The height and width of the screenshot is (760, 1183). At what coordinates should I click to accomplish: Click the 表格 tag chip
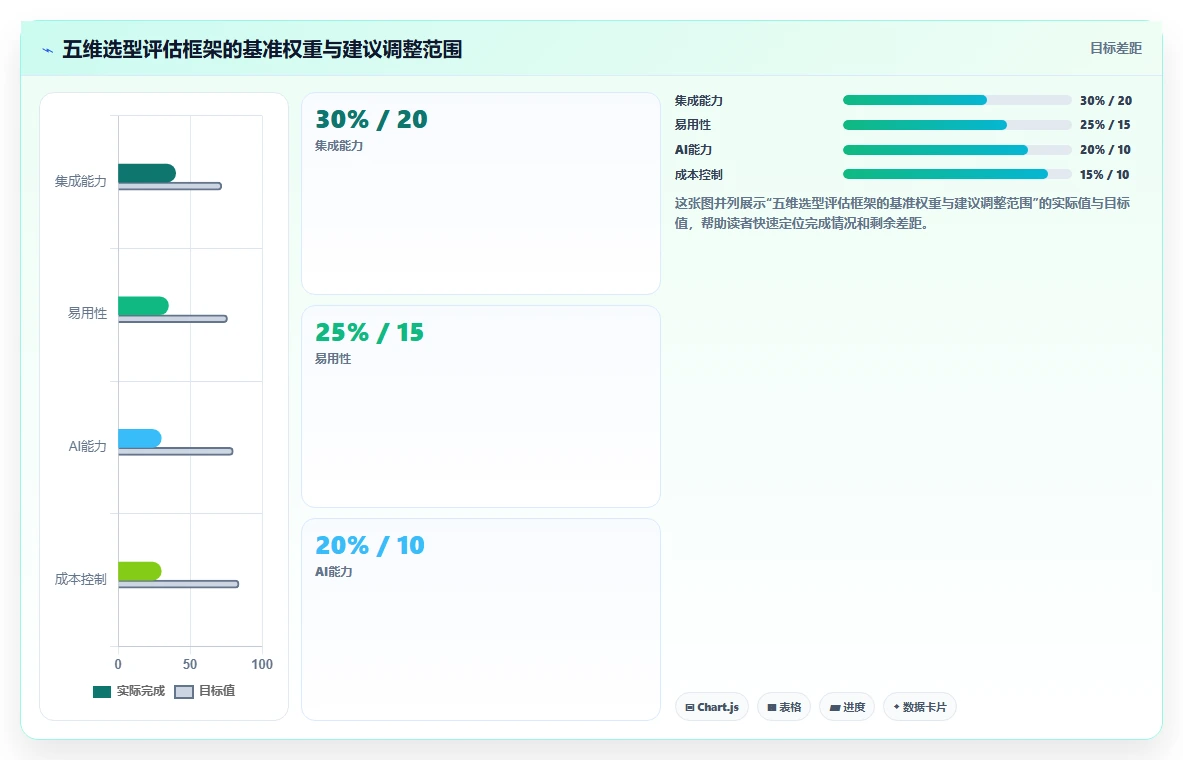pyautogui.click(x=784, y=707)
